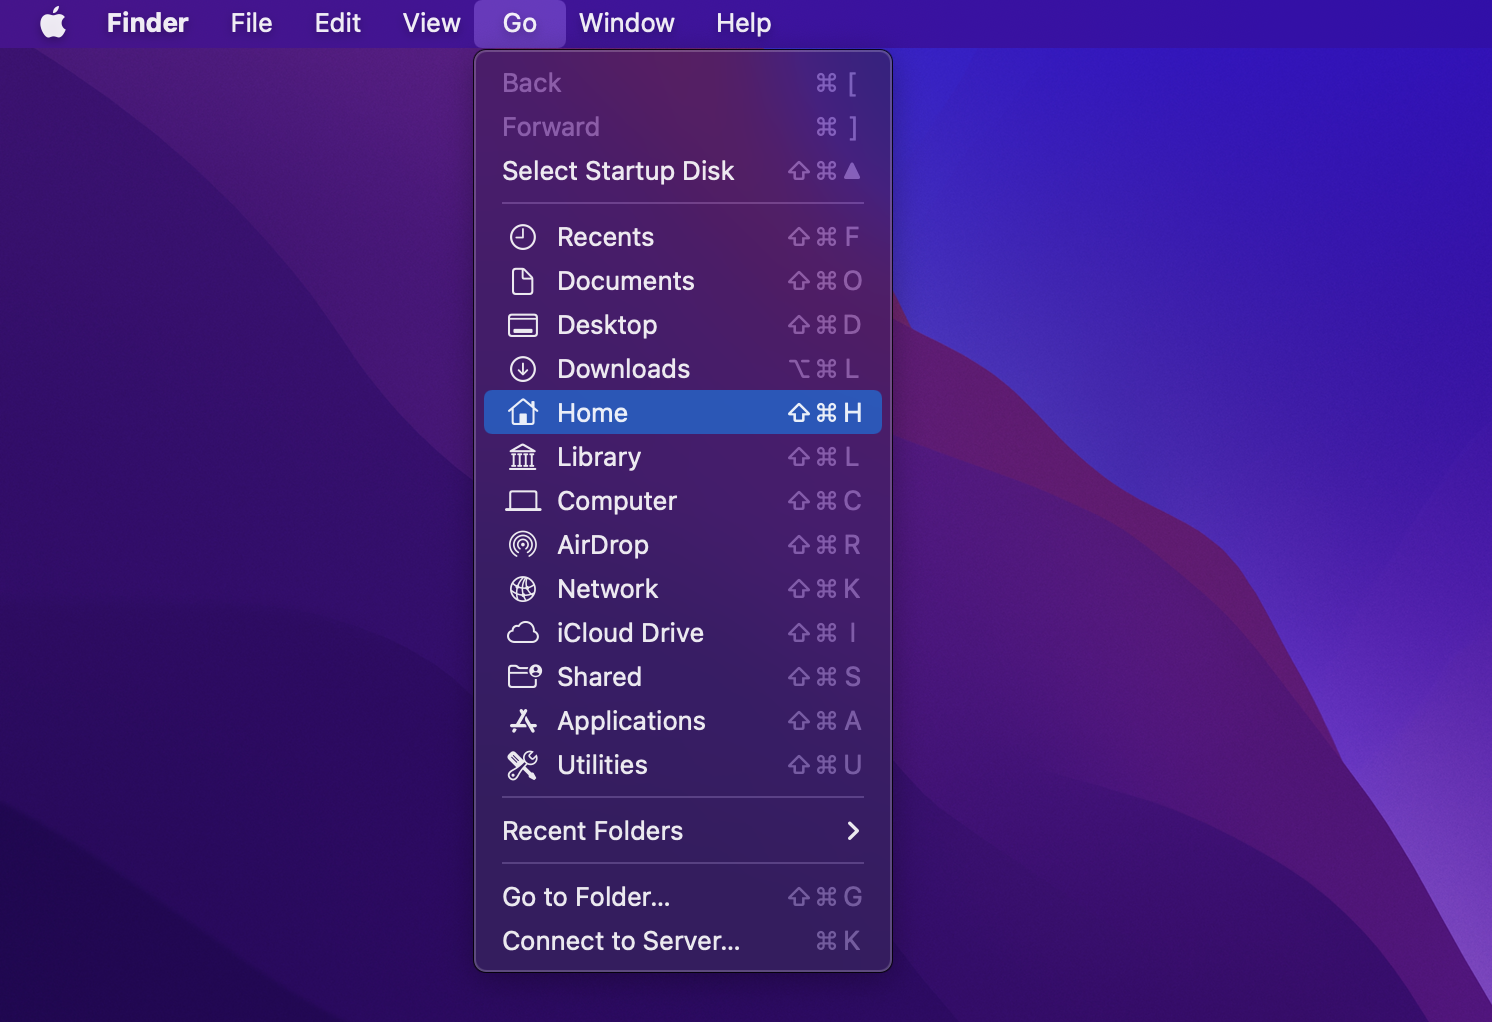Expand the Recent Folders submenu
Image resolution: width=1492 pixels, height=1022 pixels.
(683, 831)
